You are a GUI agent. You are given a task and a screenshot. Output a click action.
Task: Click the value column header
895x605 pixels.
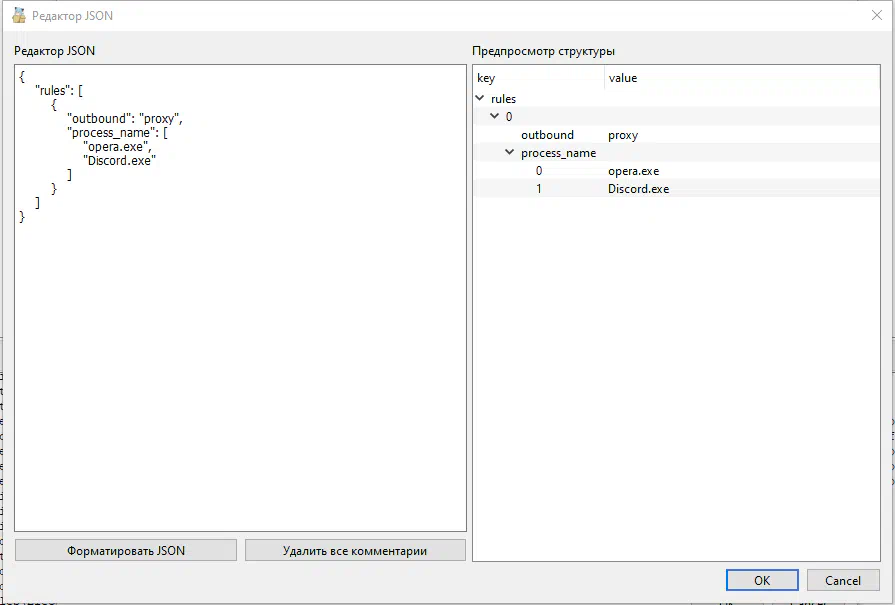point(742,78)
